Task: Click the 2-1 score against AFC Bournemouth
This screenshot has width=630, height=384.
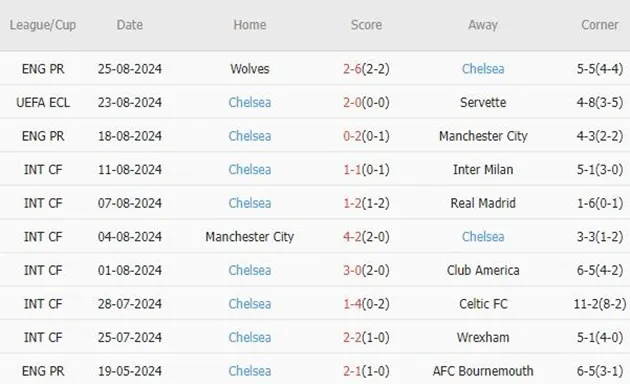Action: pyautogui.click(x=352, y=371)
